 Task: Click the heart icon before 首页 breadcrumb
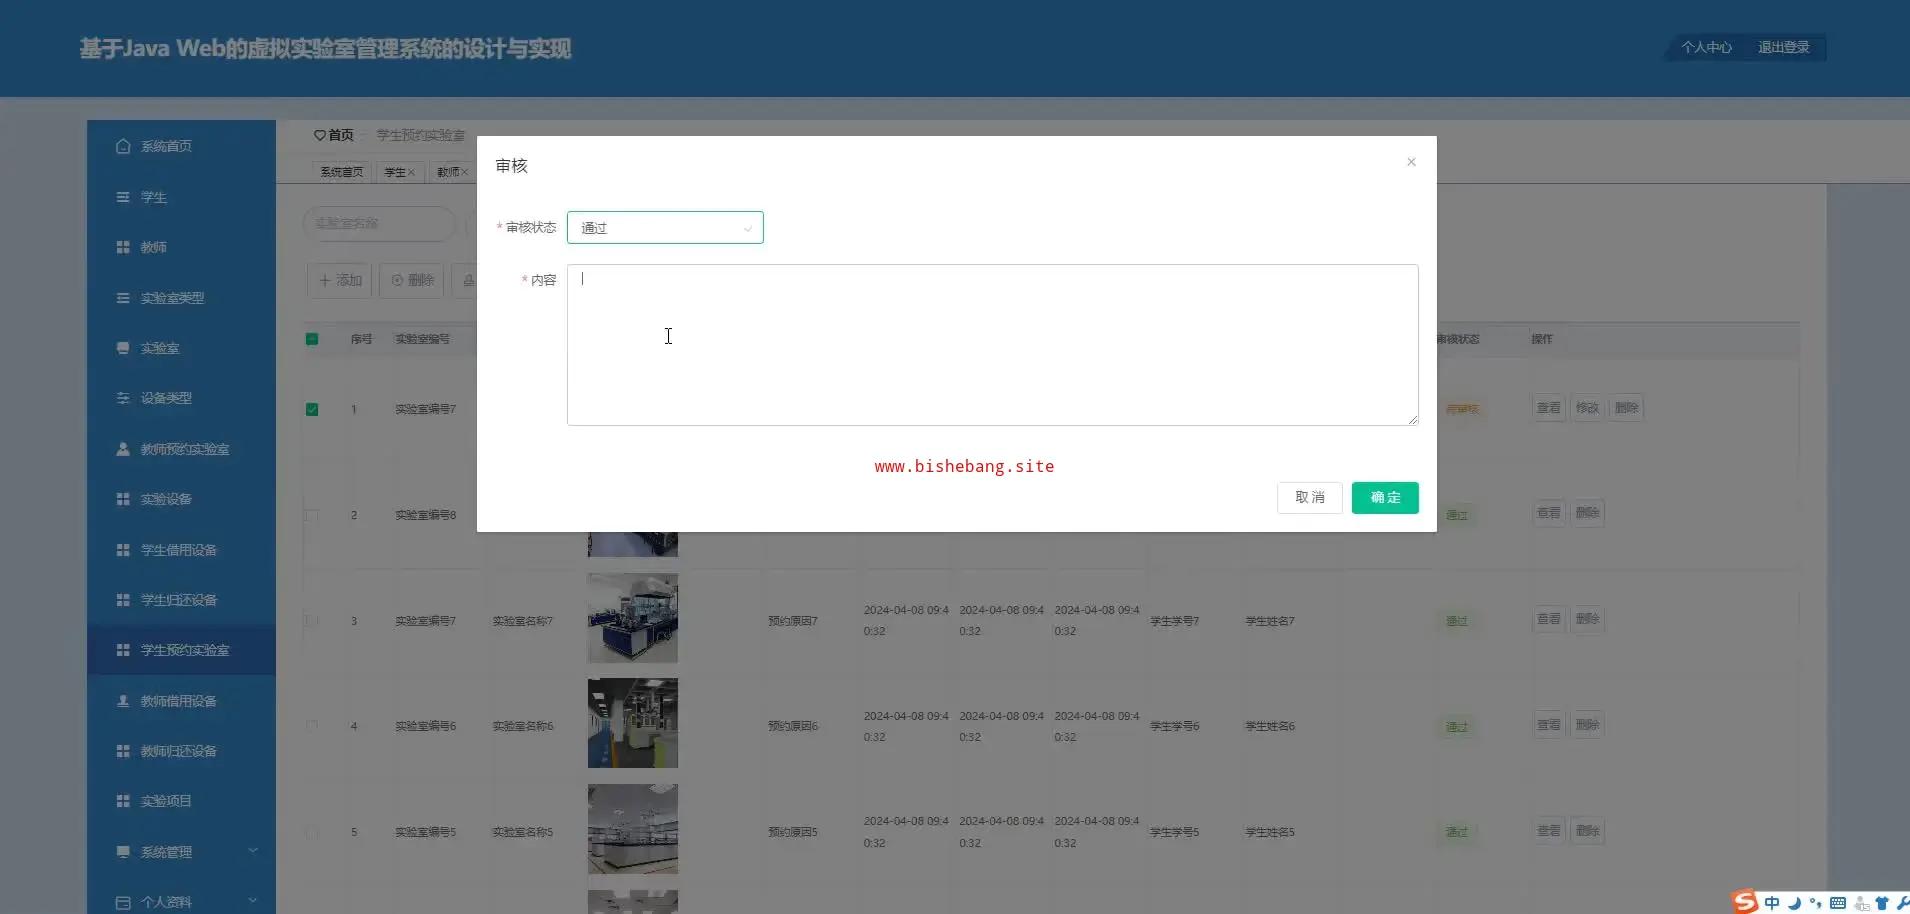click(x=319, y=135)
